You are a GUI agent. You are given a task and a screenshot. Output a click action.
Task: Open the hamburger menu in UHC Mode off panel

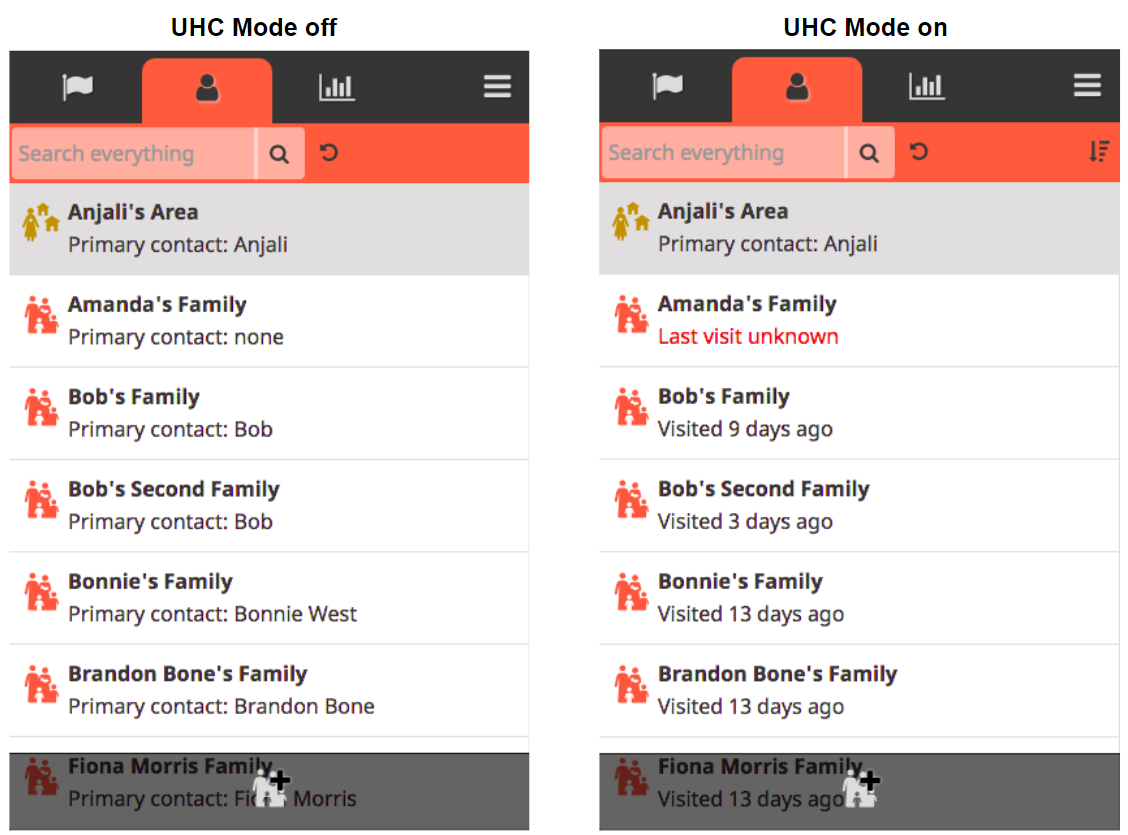pos(497,87)
